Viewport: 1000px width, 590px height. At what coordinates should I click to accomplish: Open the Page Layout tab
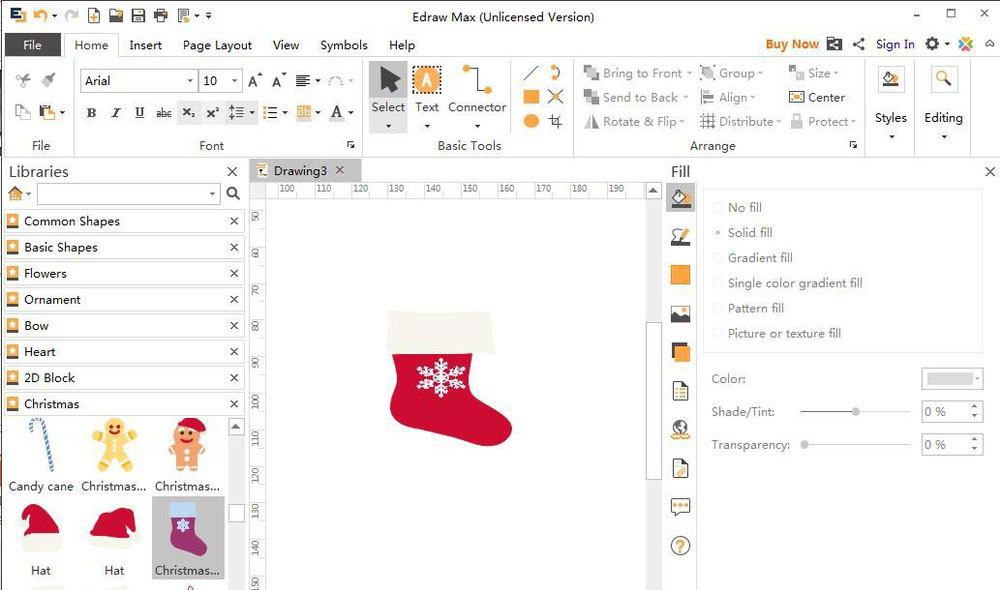click(217, 45)
